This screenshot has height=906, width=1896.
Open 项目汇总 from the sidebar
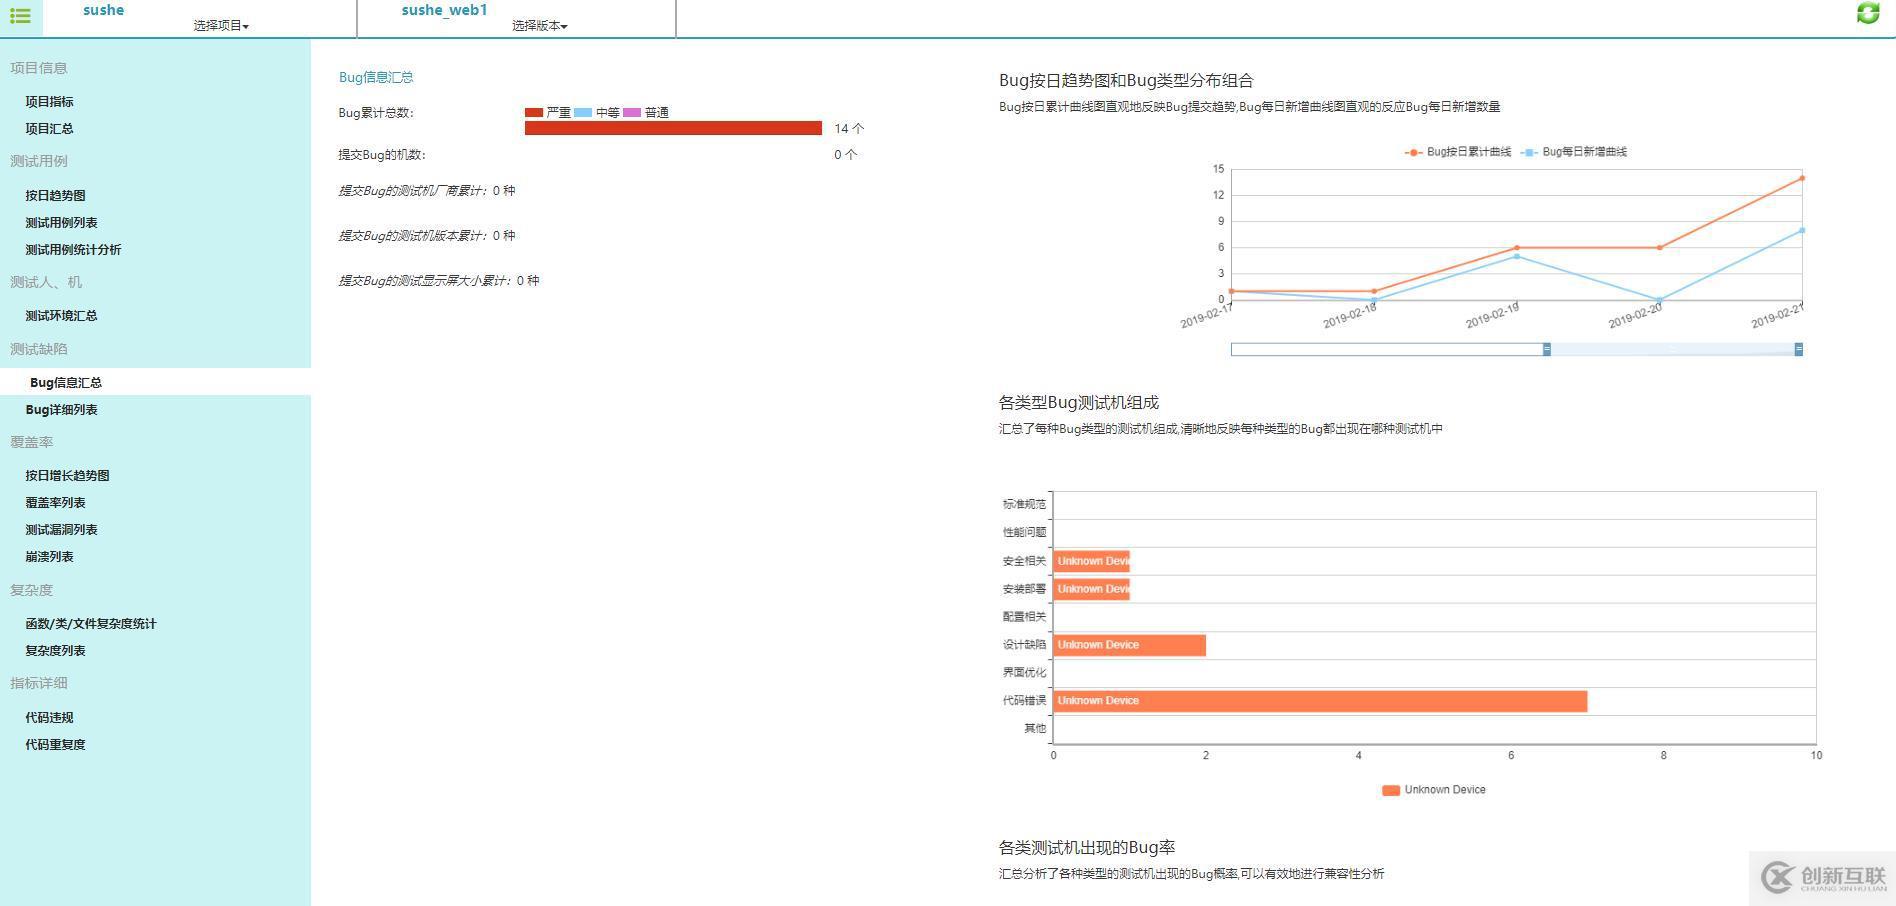point(50,128)
